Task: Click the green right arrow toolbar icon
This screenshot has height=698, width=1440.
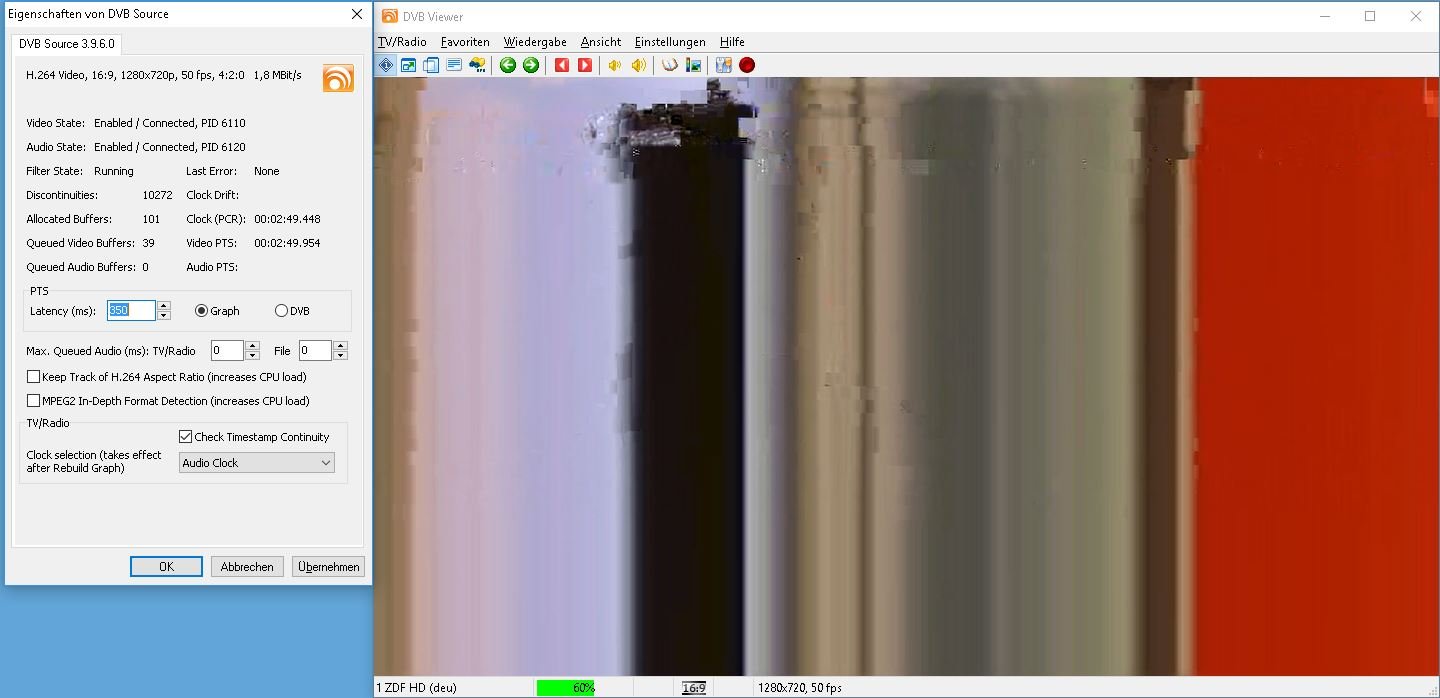Action: pyautogui.click(x=531, y=65)
